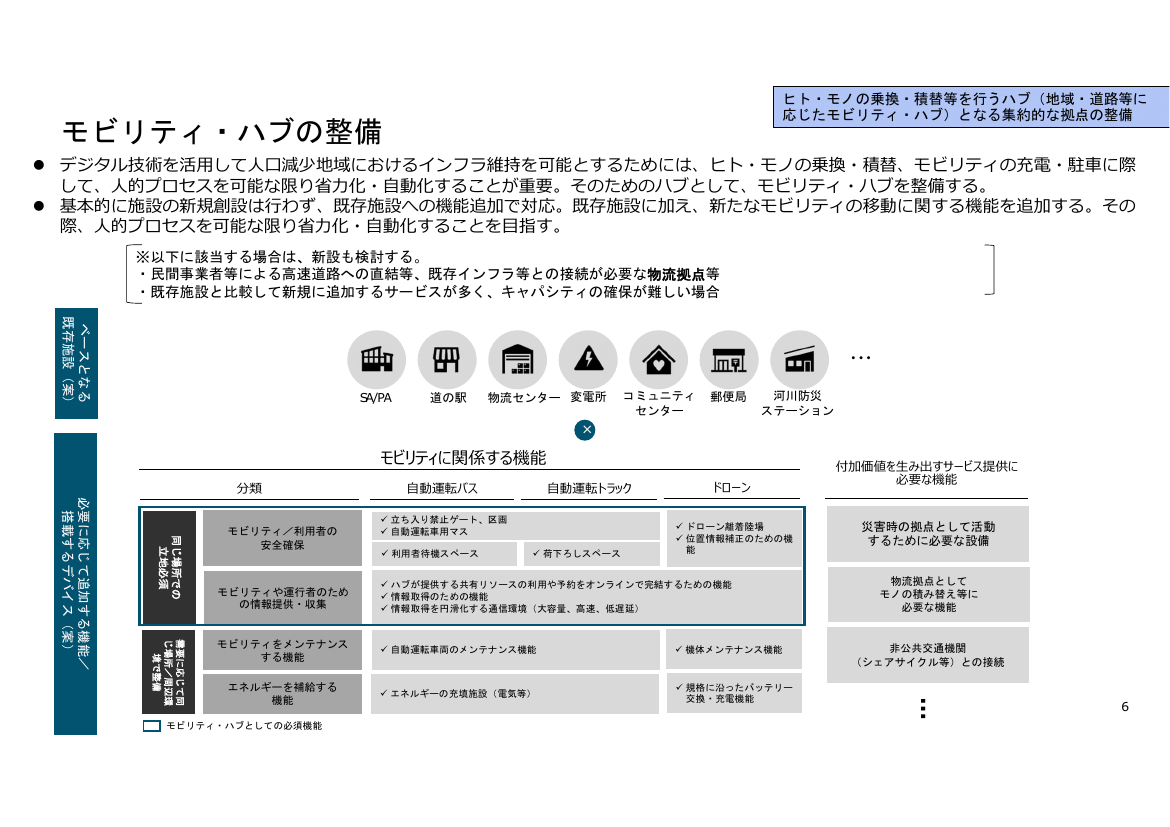
Task: Click the page number 6
Action: click(x=1125, y=707)
